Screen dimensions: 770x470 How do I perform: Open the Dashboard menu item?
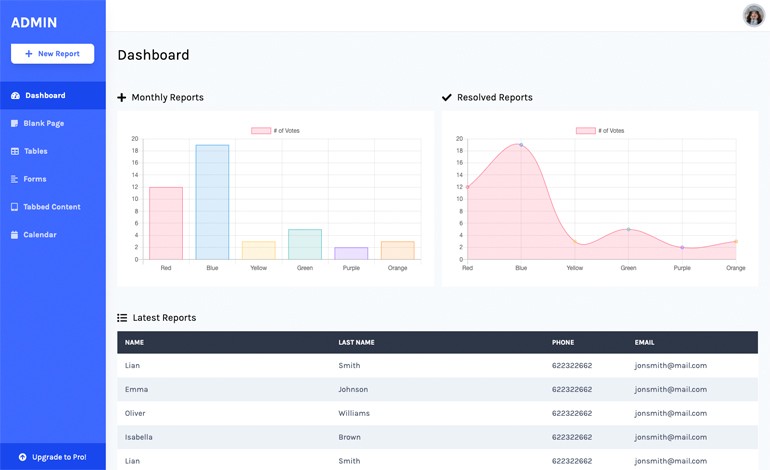53,95
